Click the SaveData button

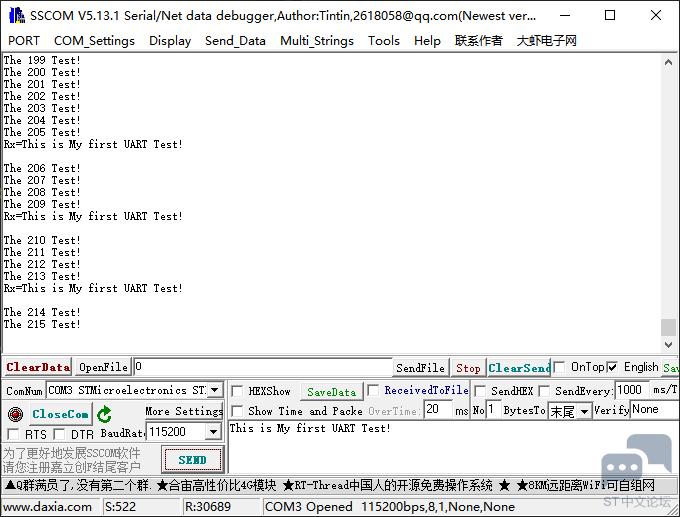coord(332,392)
